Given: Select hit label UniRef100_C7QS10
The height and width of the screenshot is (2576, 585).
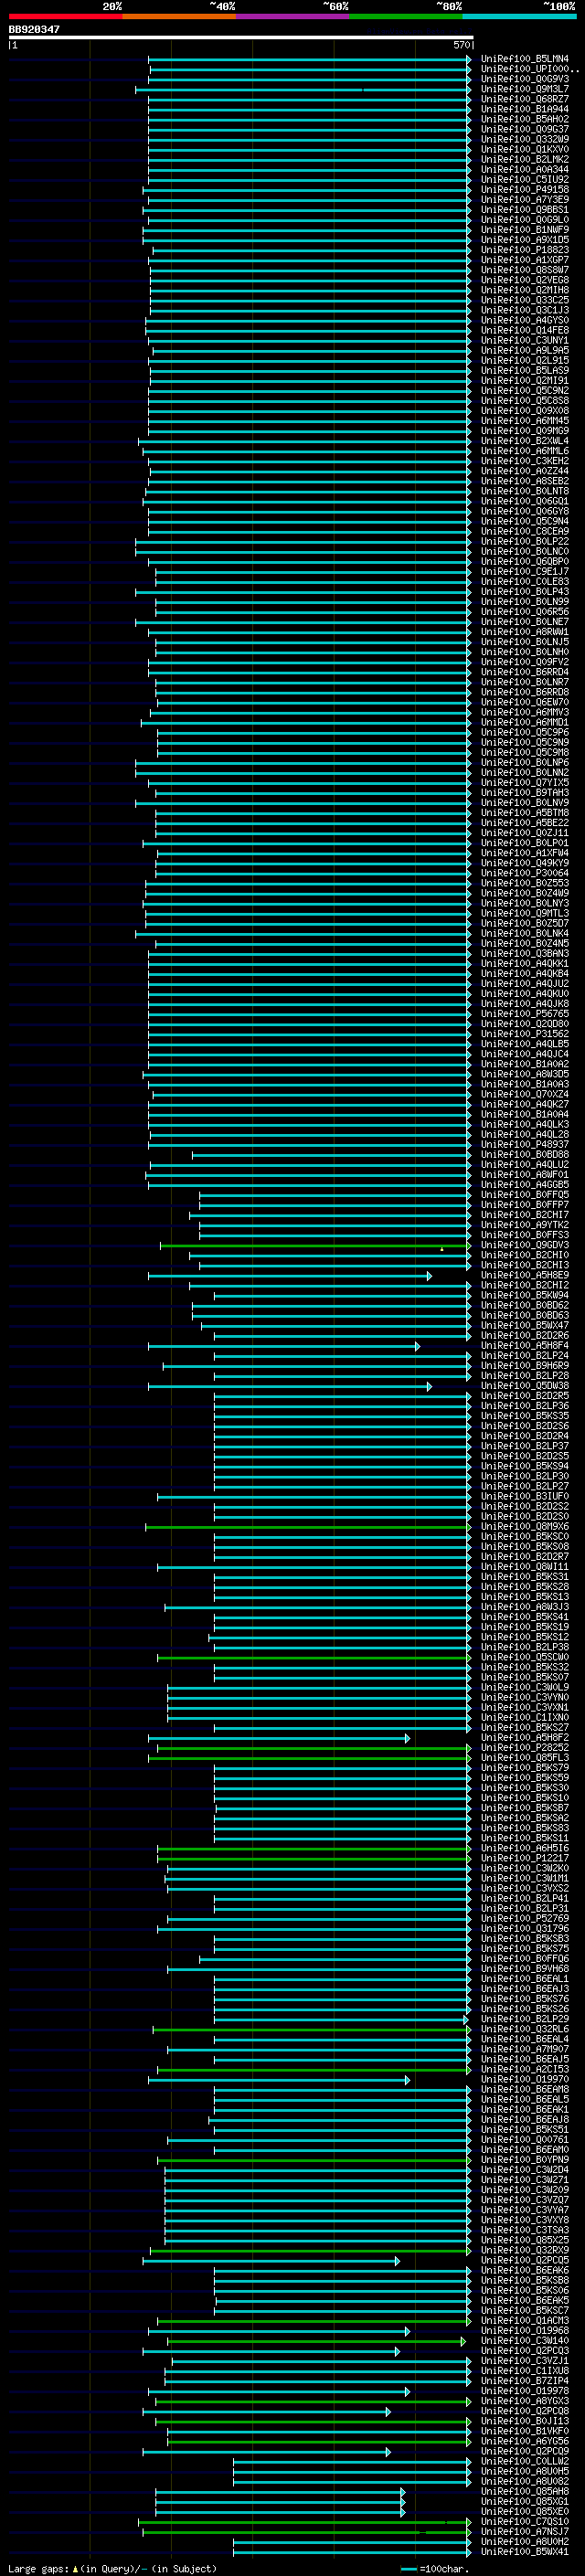Looking at the screenshot, I should [524, 2521].
